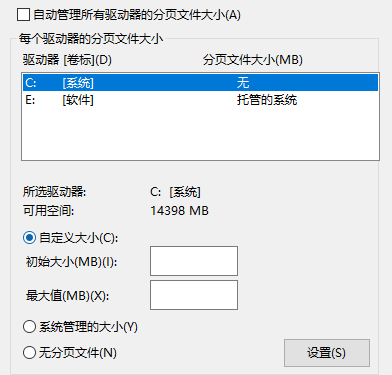
Task: Click the 最大值(MB)(X) label
Action: [x=67, y=296]
